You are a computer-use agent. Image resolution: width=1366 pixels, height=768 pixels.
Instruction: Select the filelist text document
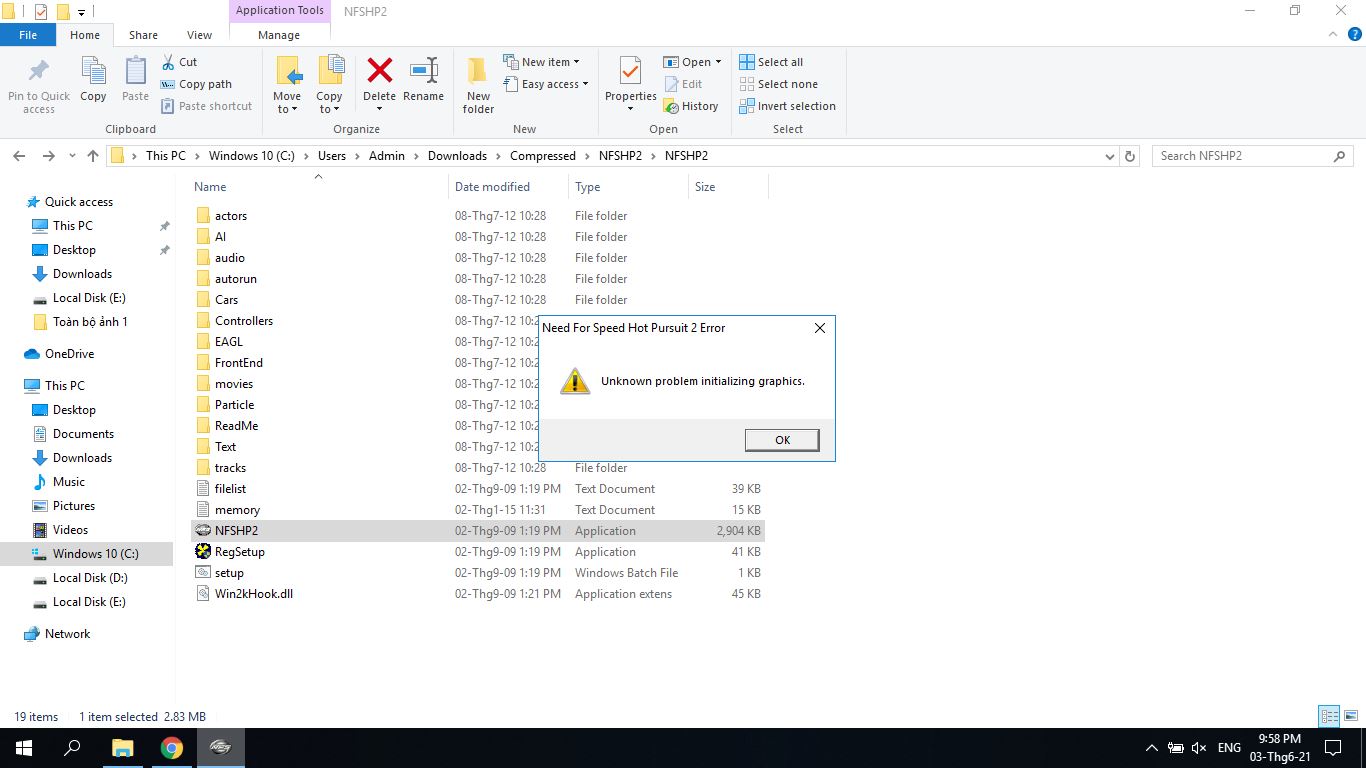click(478, 489)
